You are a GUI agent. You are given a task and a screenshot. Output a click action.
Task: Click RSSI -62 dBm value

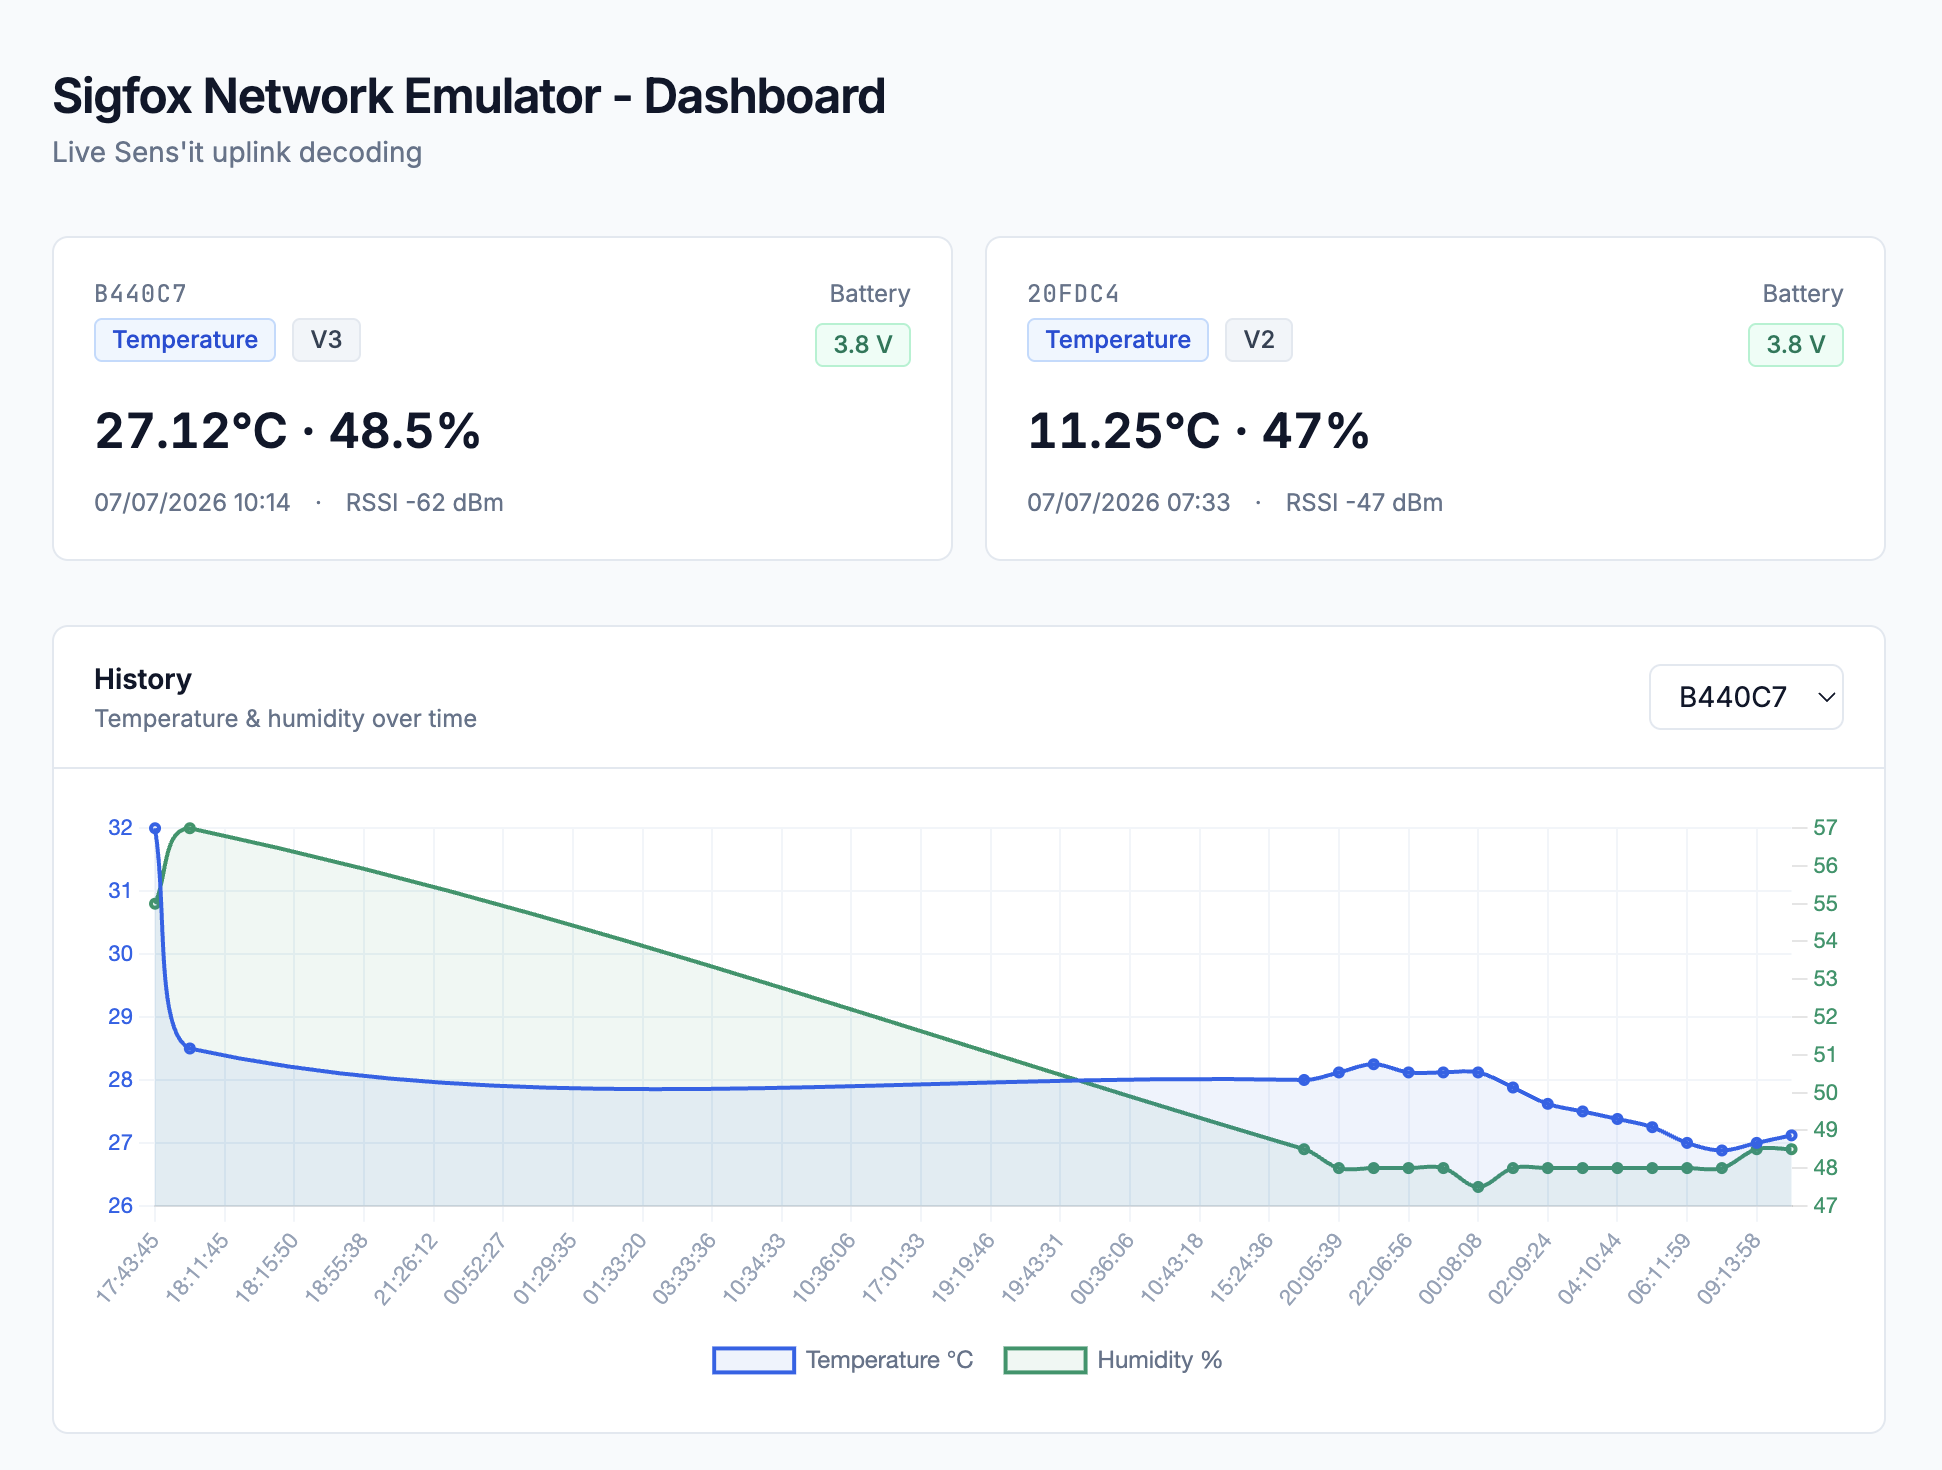point(425,503)
